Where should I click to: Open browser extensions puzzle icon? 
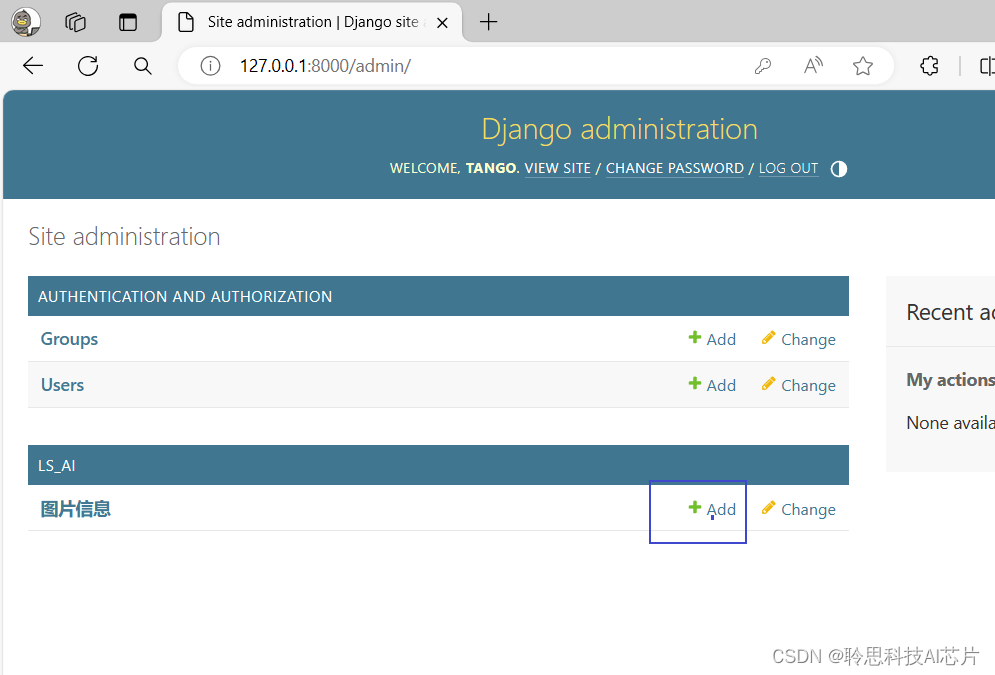929,65
